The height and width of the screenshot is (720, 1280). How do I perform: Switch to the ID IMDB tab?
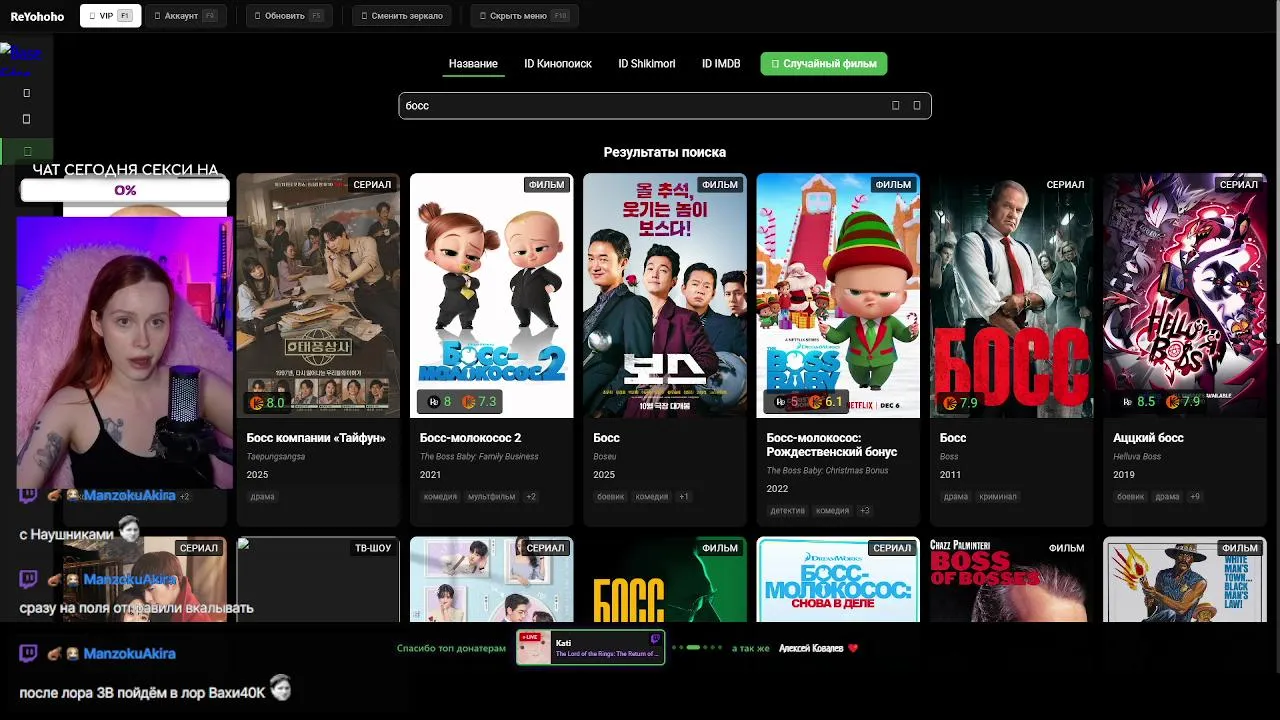721,64
